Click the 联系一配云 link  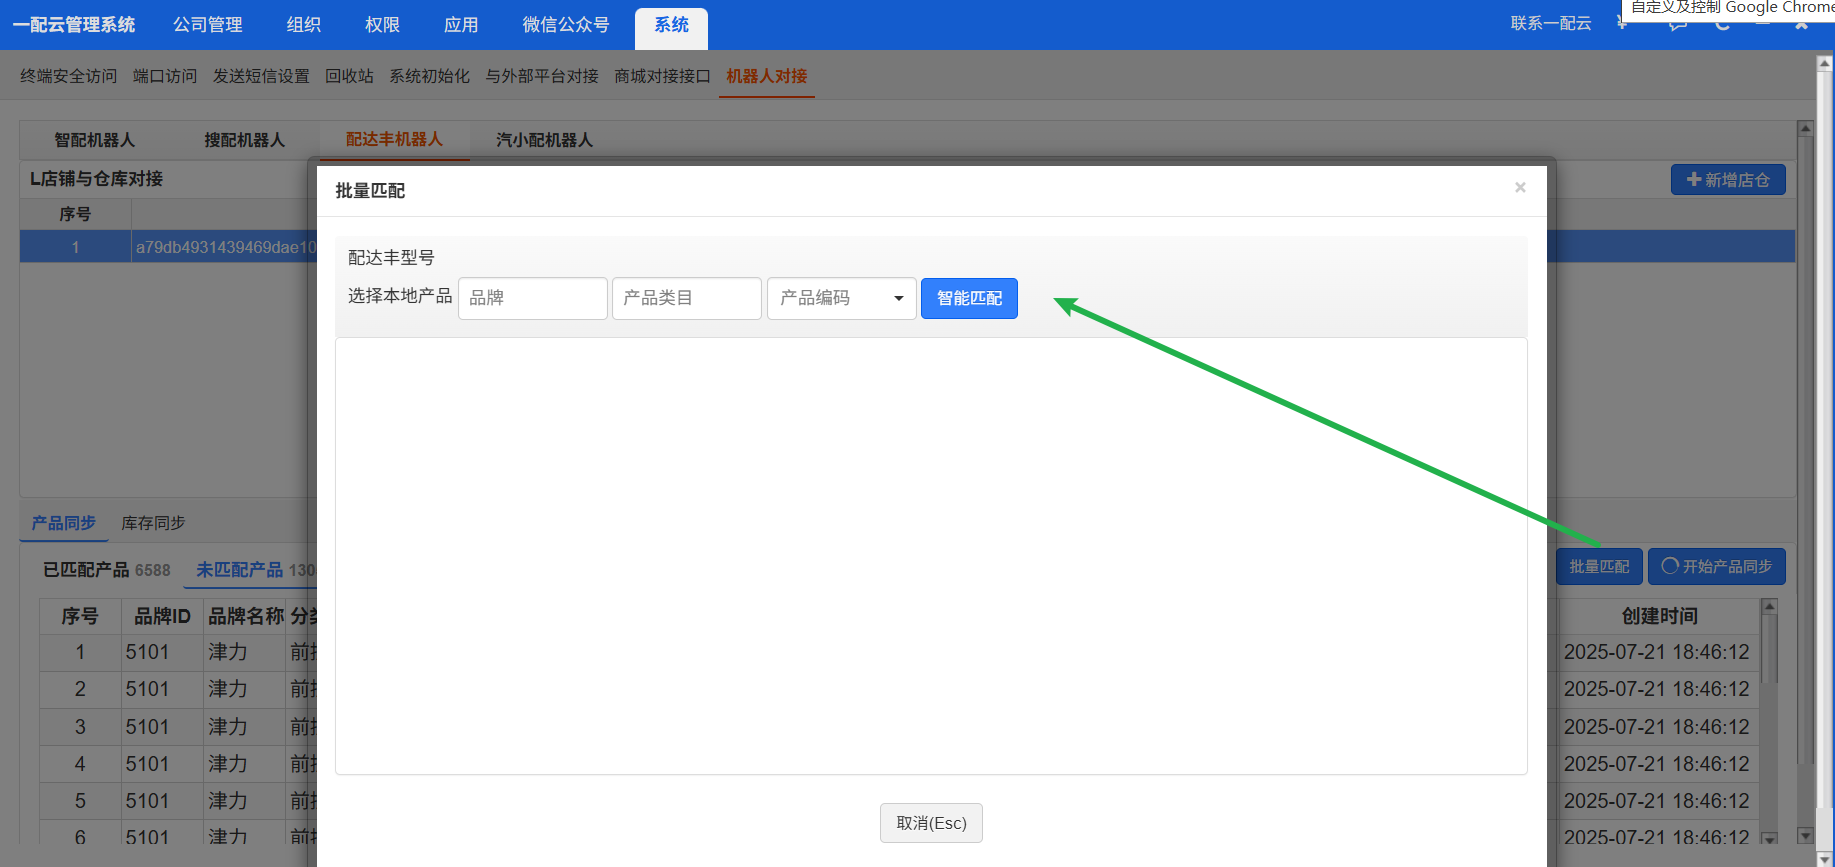coord(1550,23)
